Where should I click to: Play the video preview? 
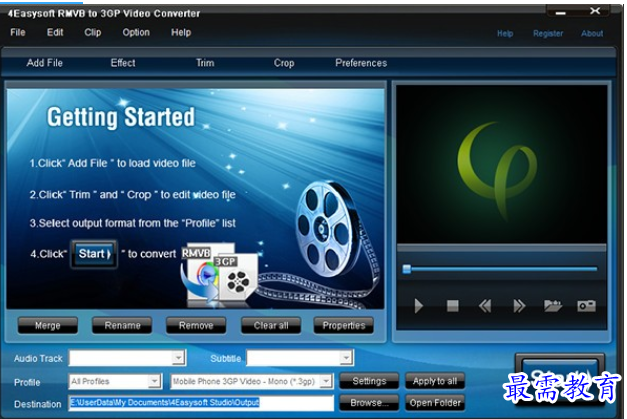(x=418, y=306)
